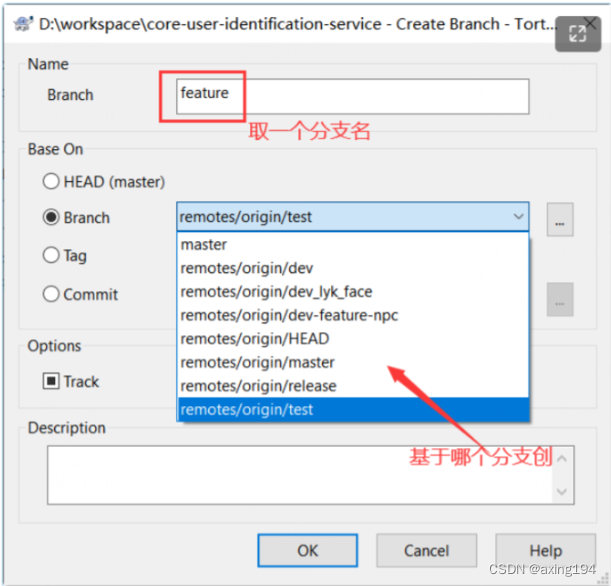Collapse the branch combo box arrow
611x586 pixels.
pyautogui.click(x=518, y=217)
